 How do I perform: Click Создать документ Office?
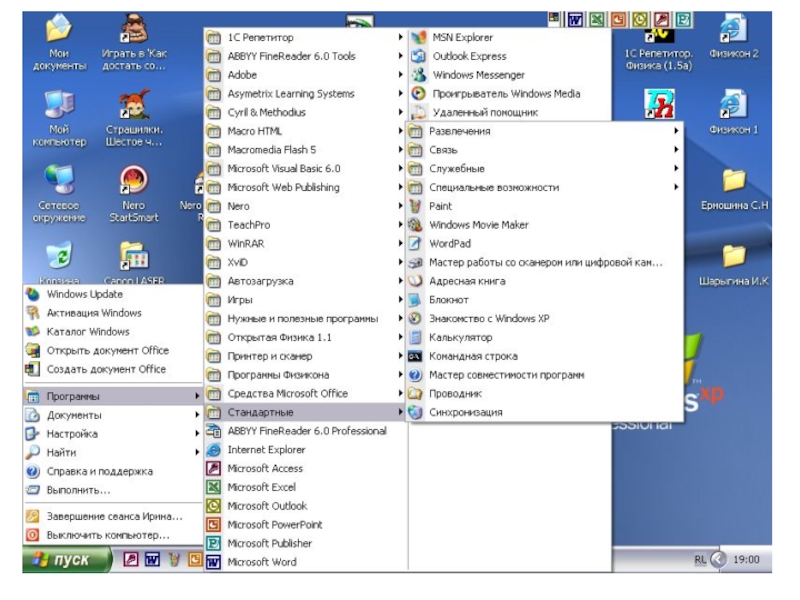click(x=113, y=369)
